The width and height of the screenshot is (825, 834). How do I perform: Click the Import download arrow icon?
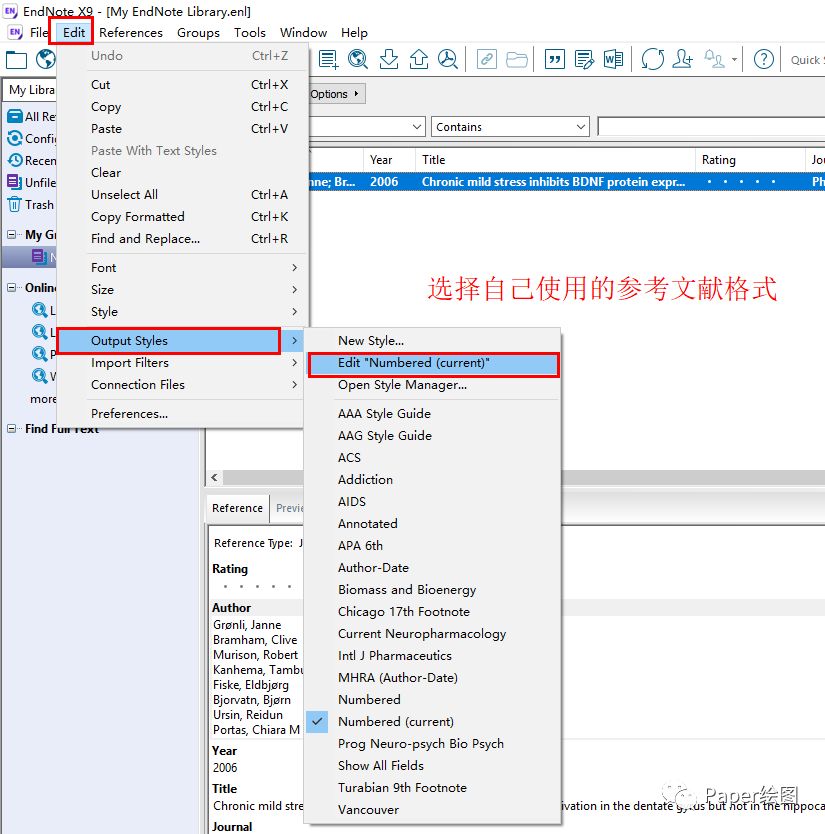[x=389, y=59]
